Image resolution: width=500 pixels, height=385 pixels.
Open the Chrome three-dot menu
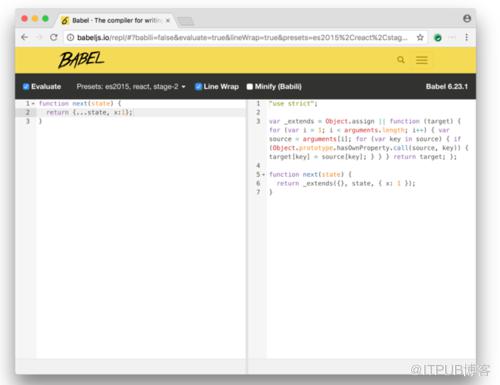(x=466, y=37)
